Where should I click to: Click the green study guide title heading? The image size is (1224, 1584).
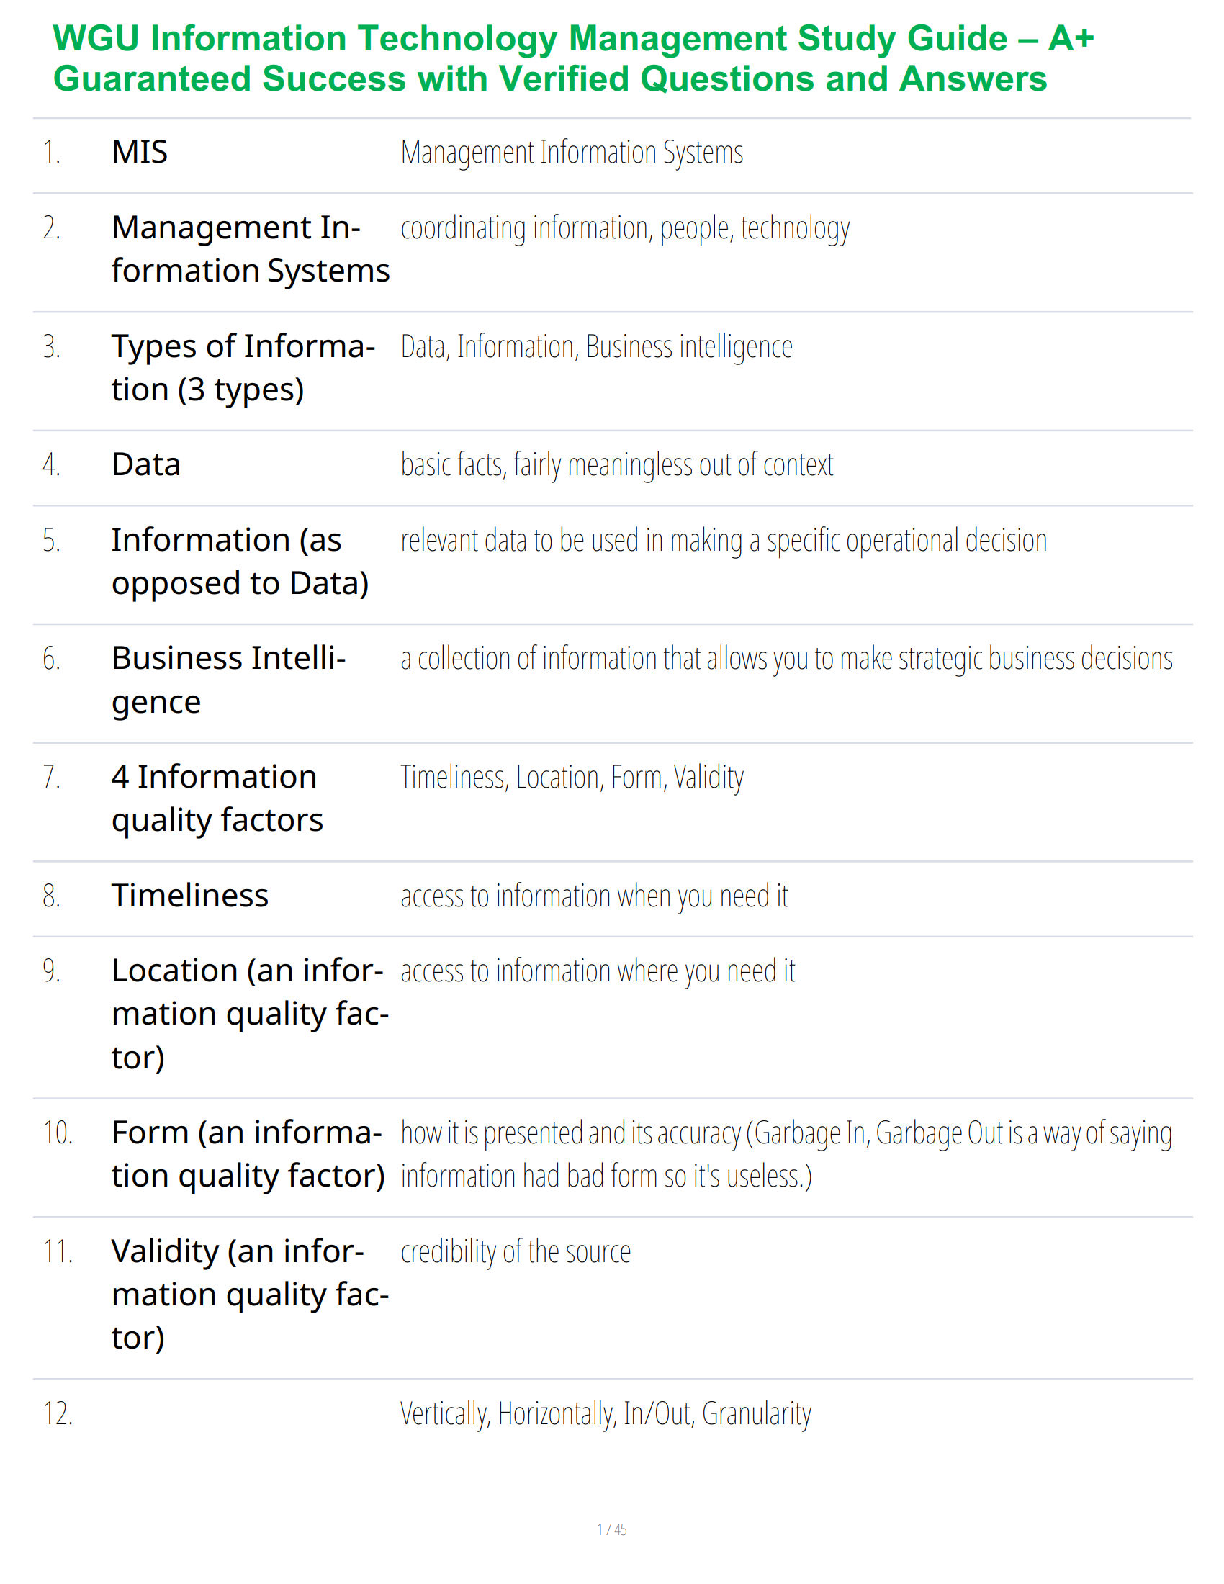[x=573, y=59]
